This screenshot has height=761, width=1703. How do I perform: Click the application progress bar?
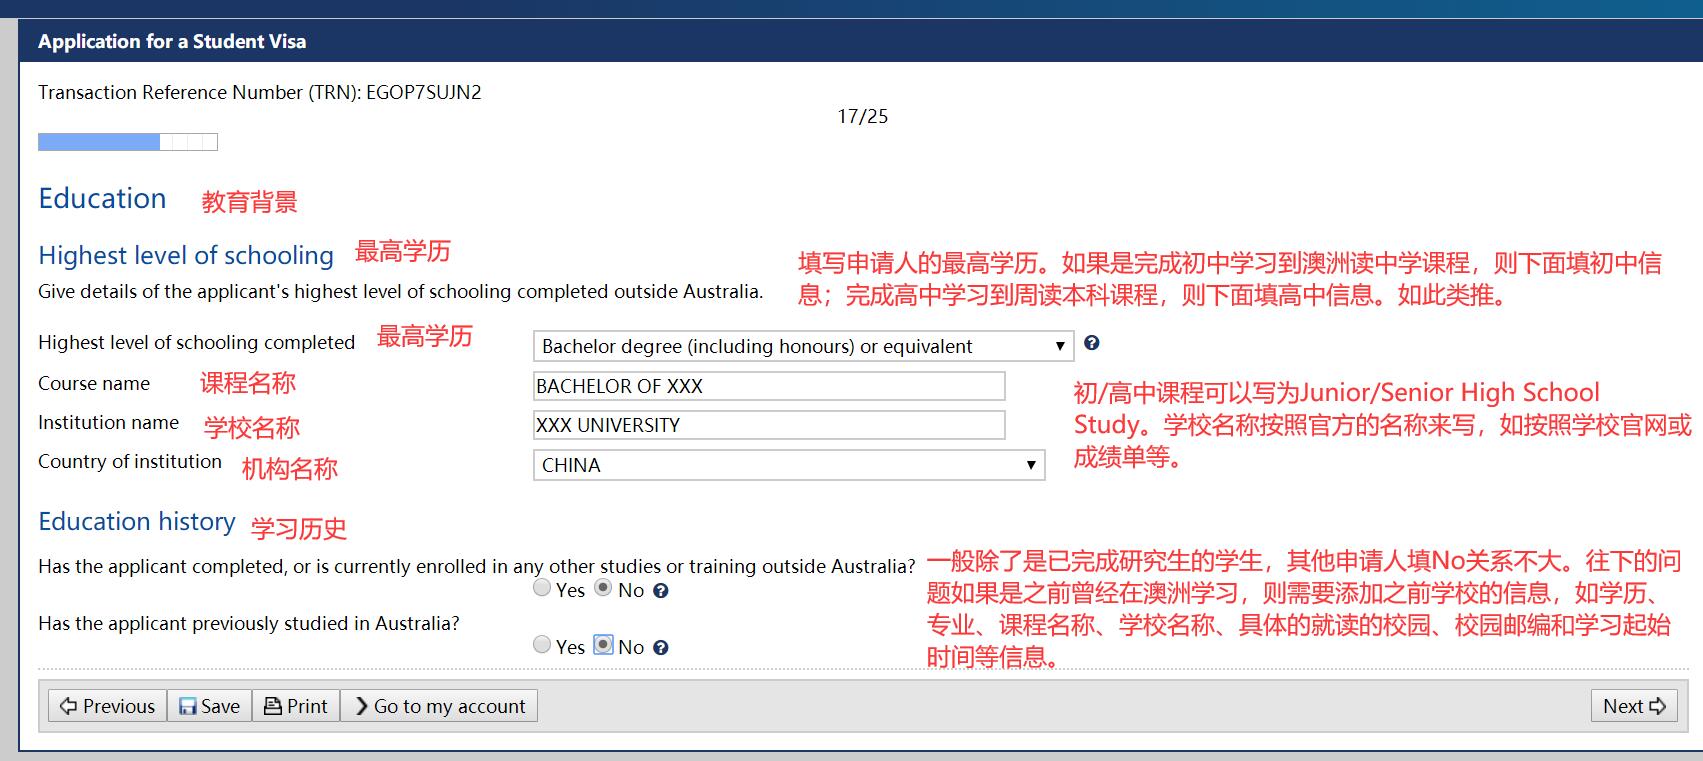[128, 142]
